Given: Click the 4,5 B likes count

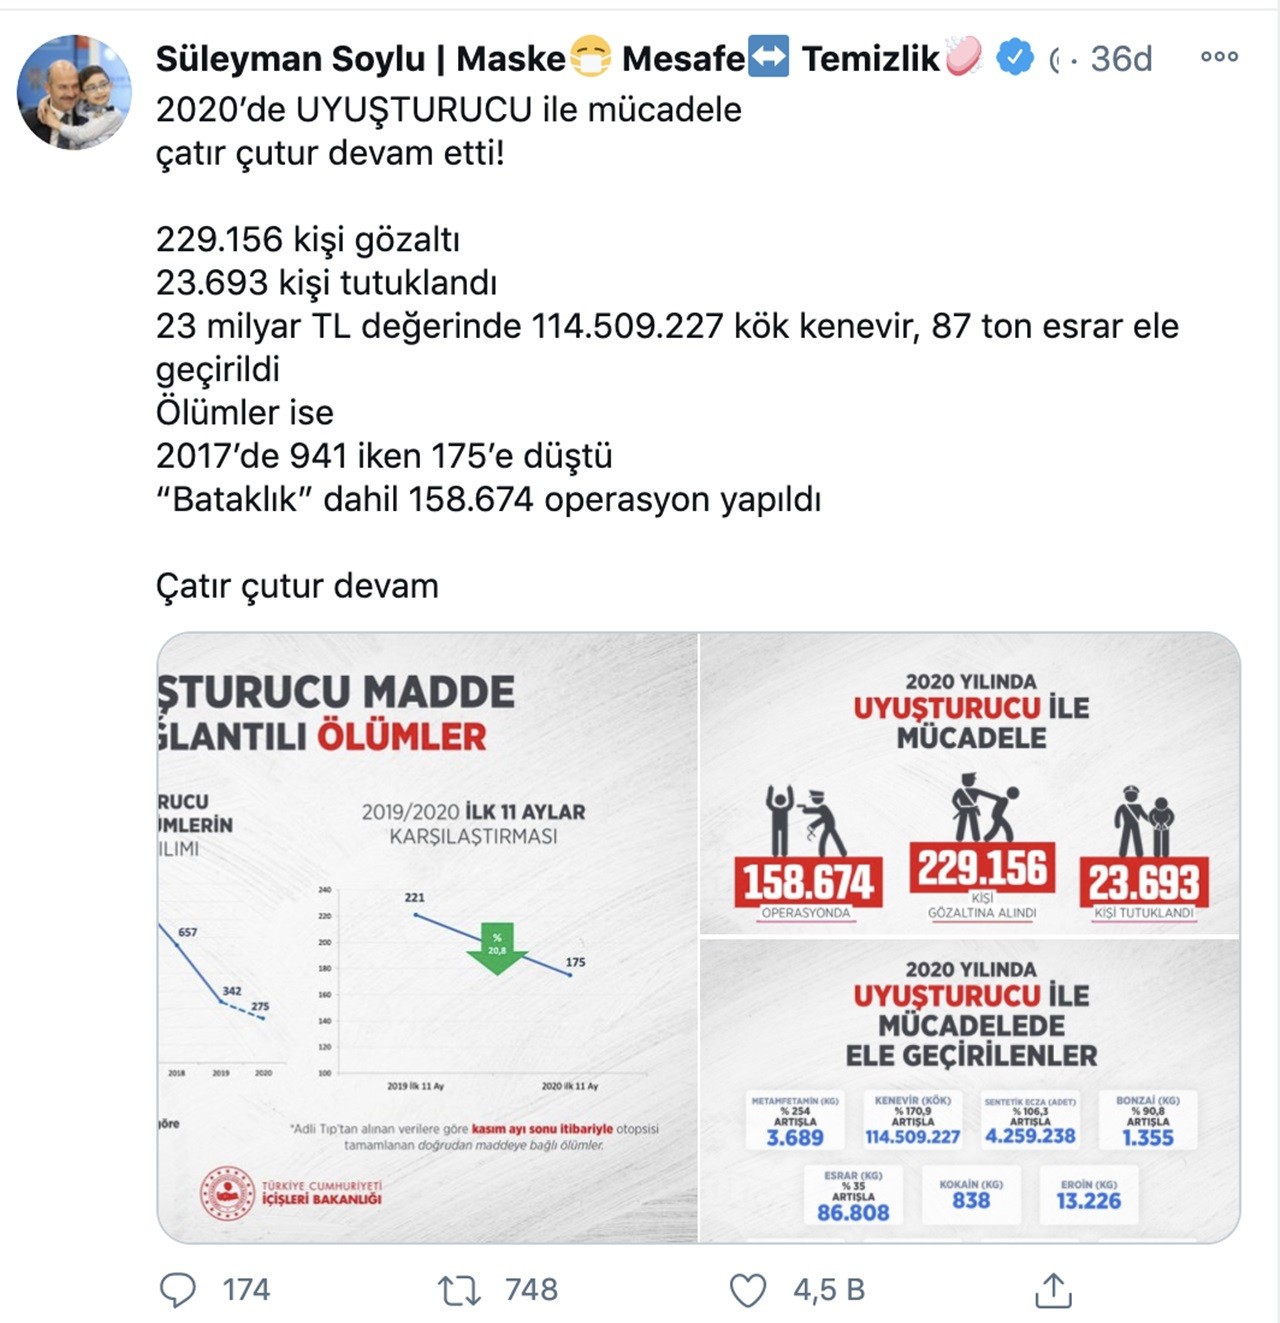Looking at the screenshot, I should [829, 1290].
